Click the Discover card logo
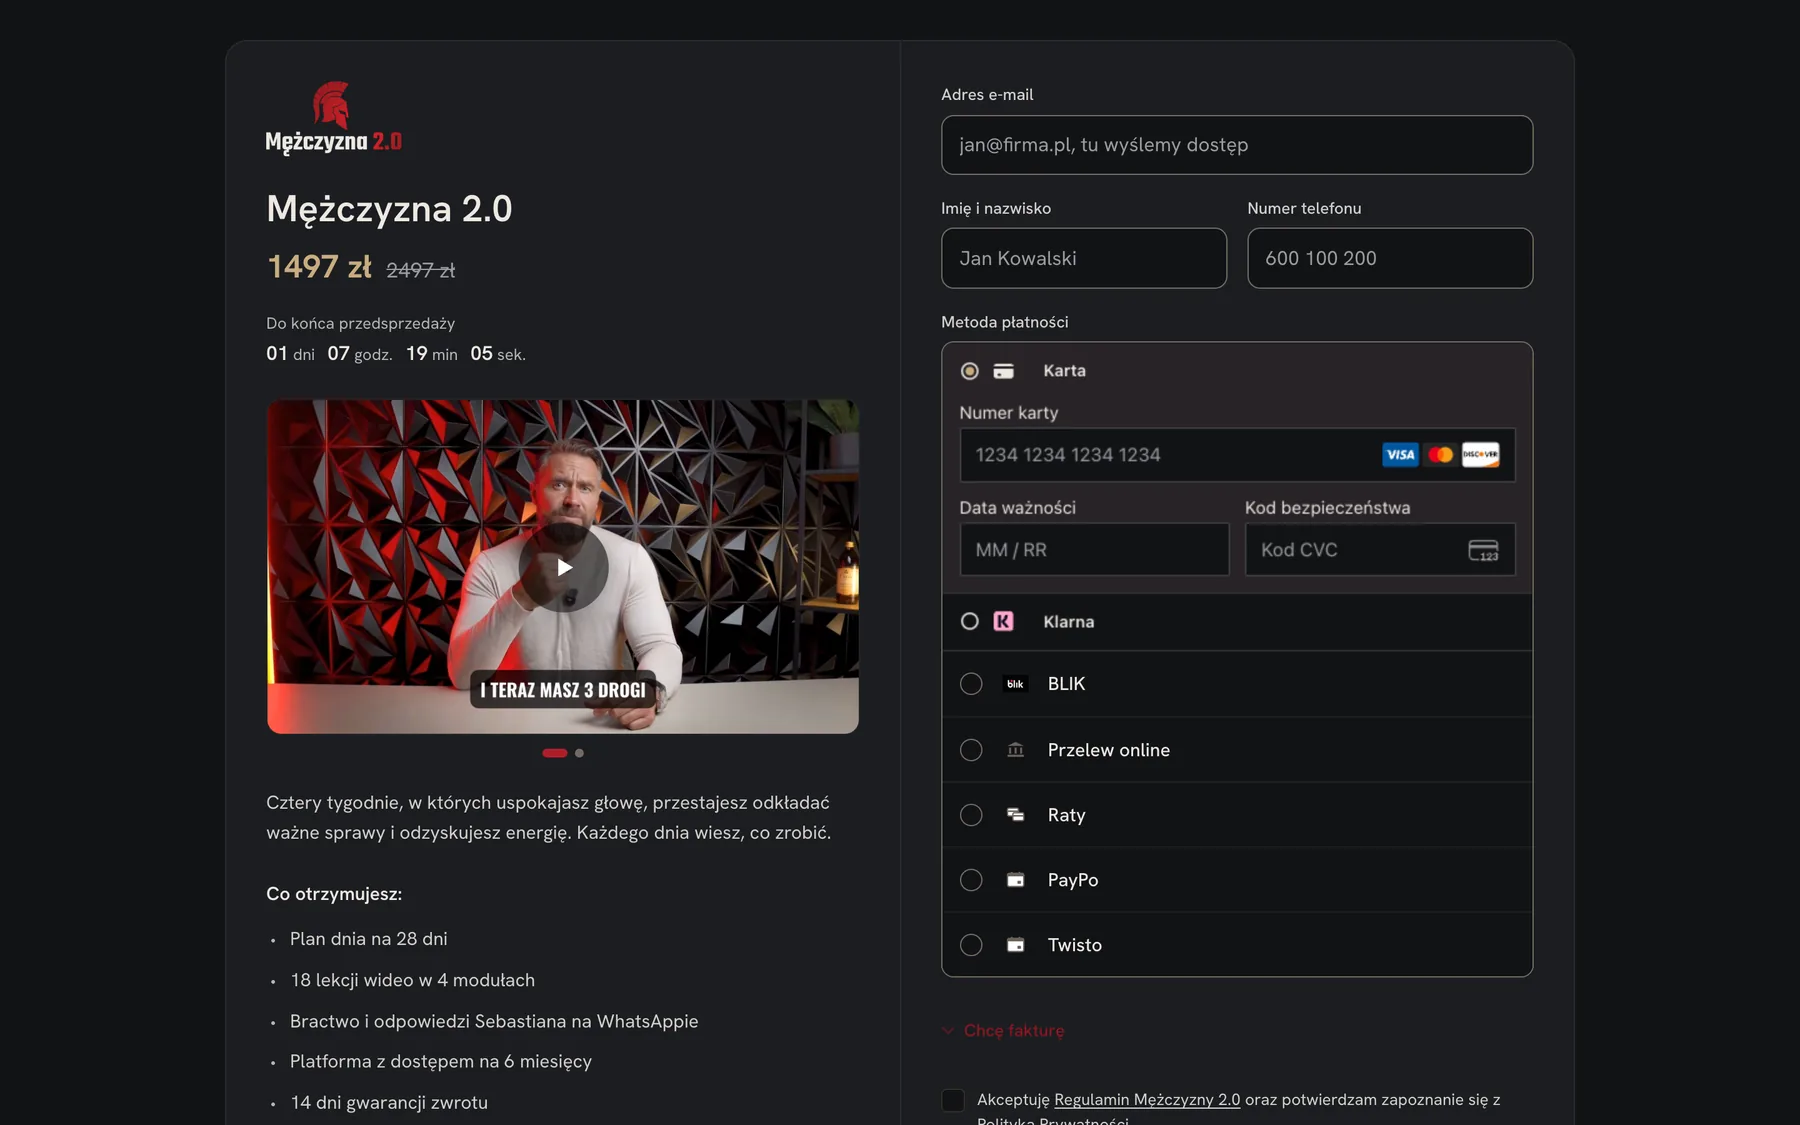 coord(1480,455)
